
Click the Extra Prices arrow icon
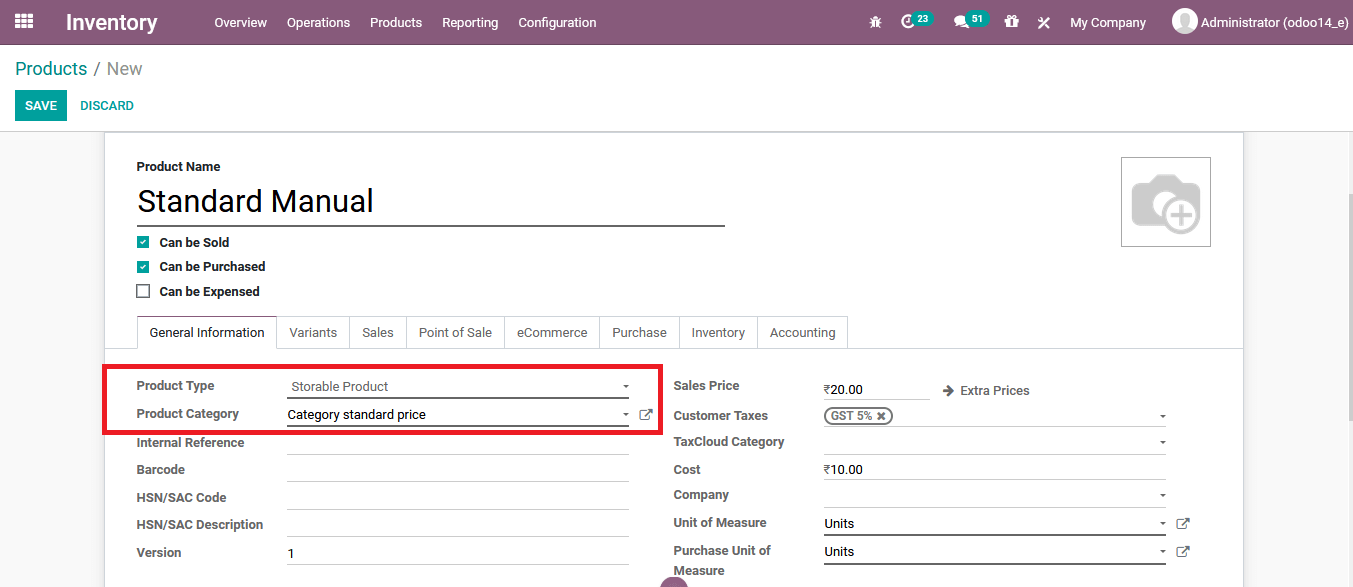(x=948, y=390)
